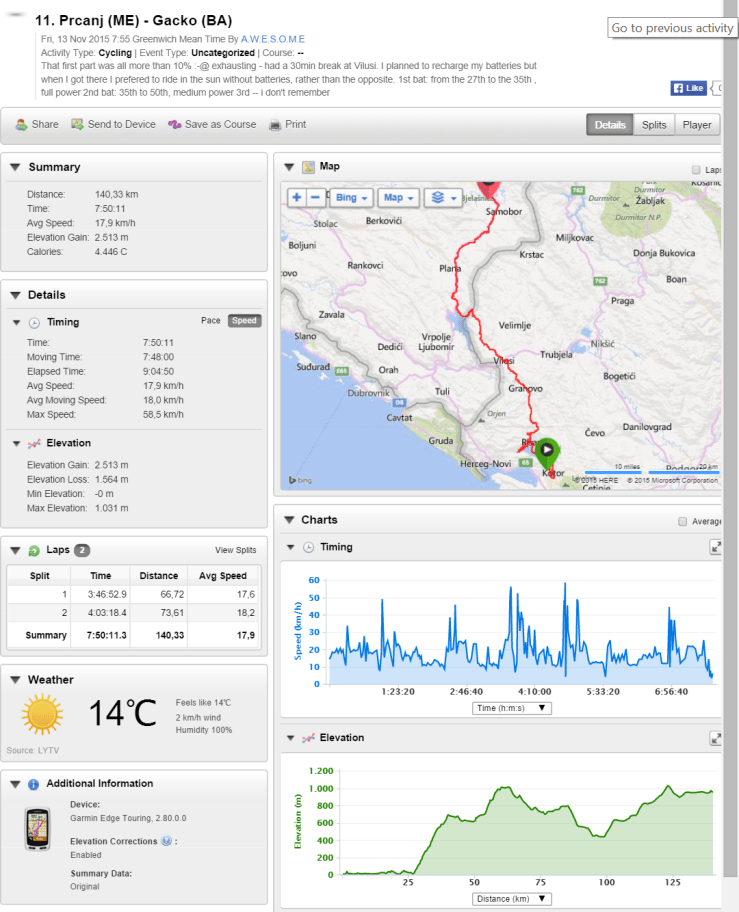Expand the Timing chart to full size
Viewport: 739px width, 912px height.
[x=716, y=547]
